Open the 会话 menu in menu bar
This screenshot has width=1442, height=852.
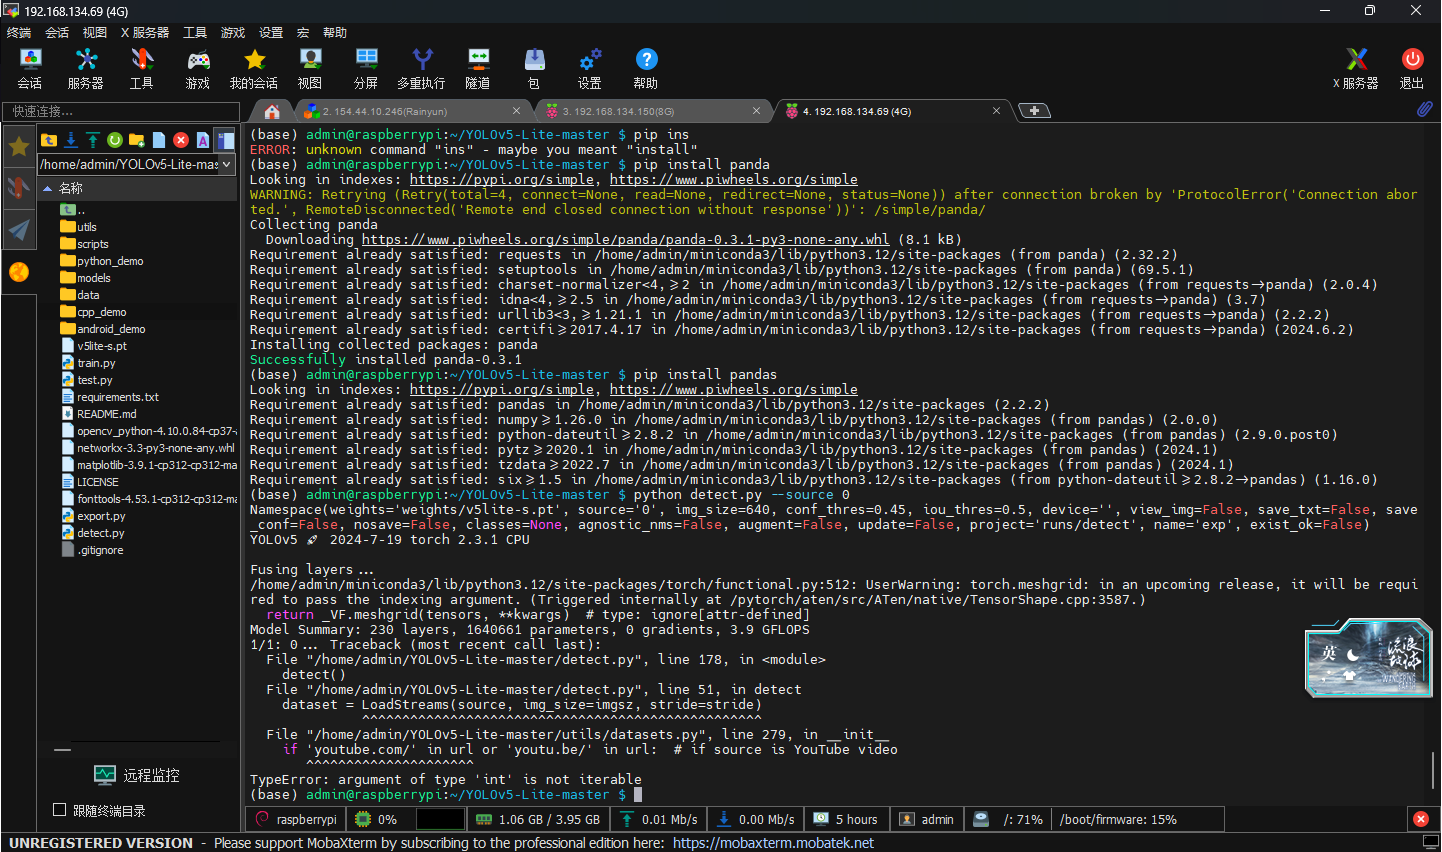pos(57,33)
